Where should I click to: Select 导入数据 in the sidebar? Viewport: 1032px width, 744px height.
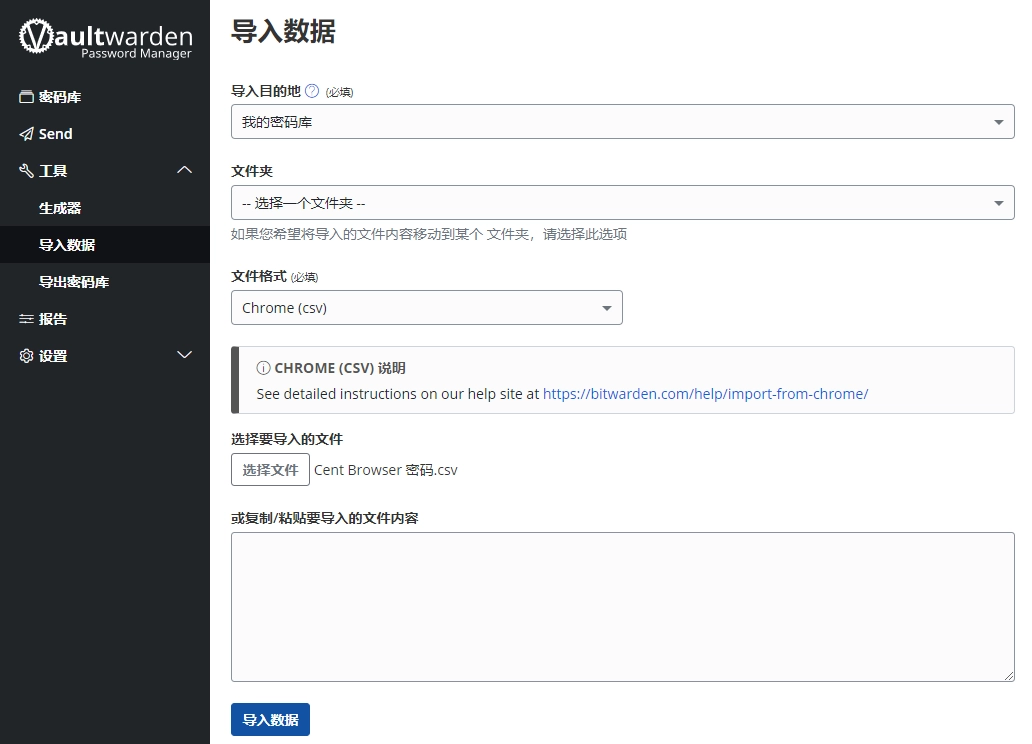click(x=67, y=245)
